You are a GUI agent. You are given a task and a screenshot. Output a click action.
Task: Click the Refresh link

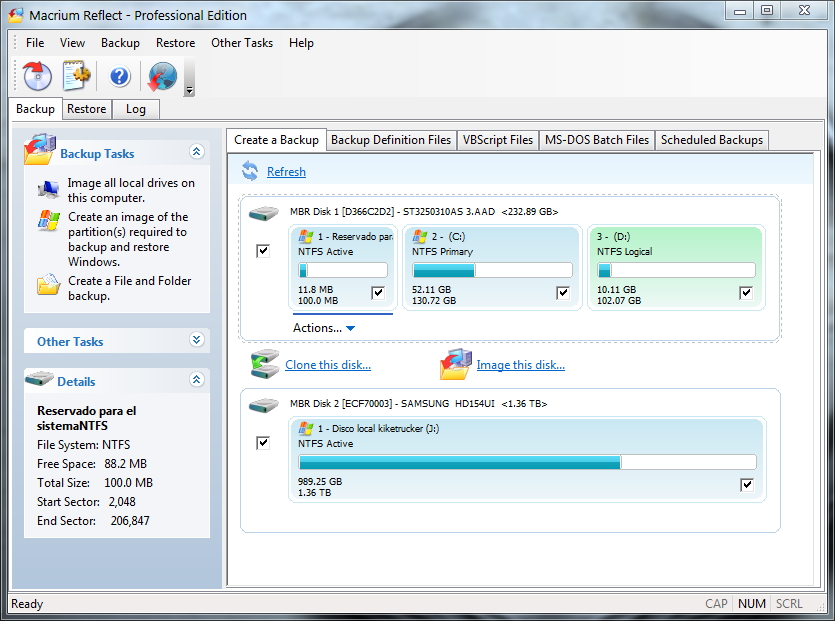coord(286,171)
